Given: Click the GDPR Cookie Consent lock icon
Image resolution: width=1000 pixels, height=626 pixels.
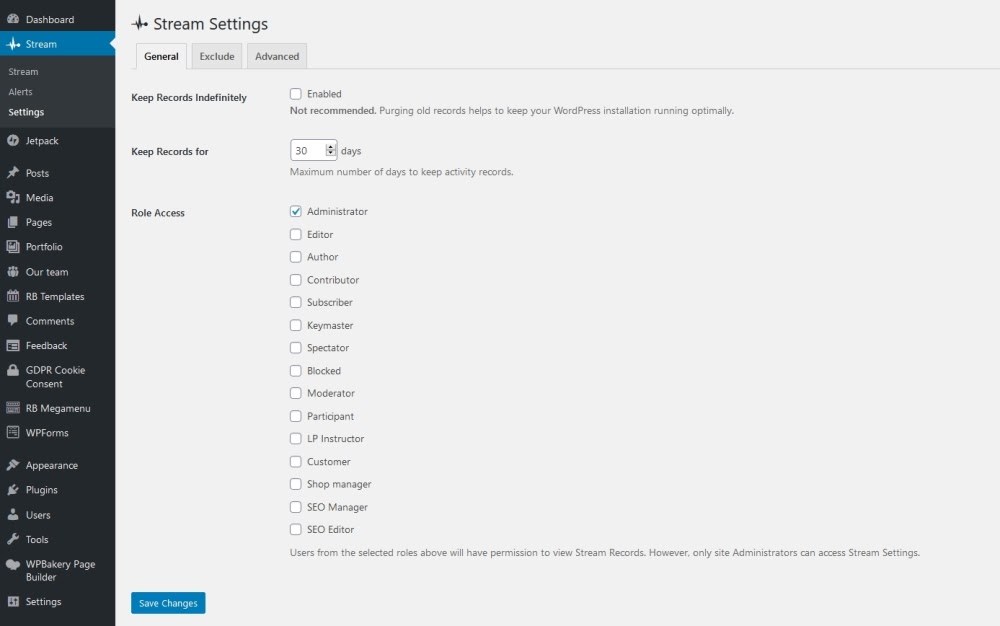Looking at the screenshot, I should coord(13,370).
